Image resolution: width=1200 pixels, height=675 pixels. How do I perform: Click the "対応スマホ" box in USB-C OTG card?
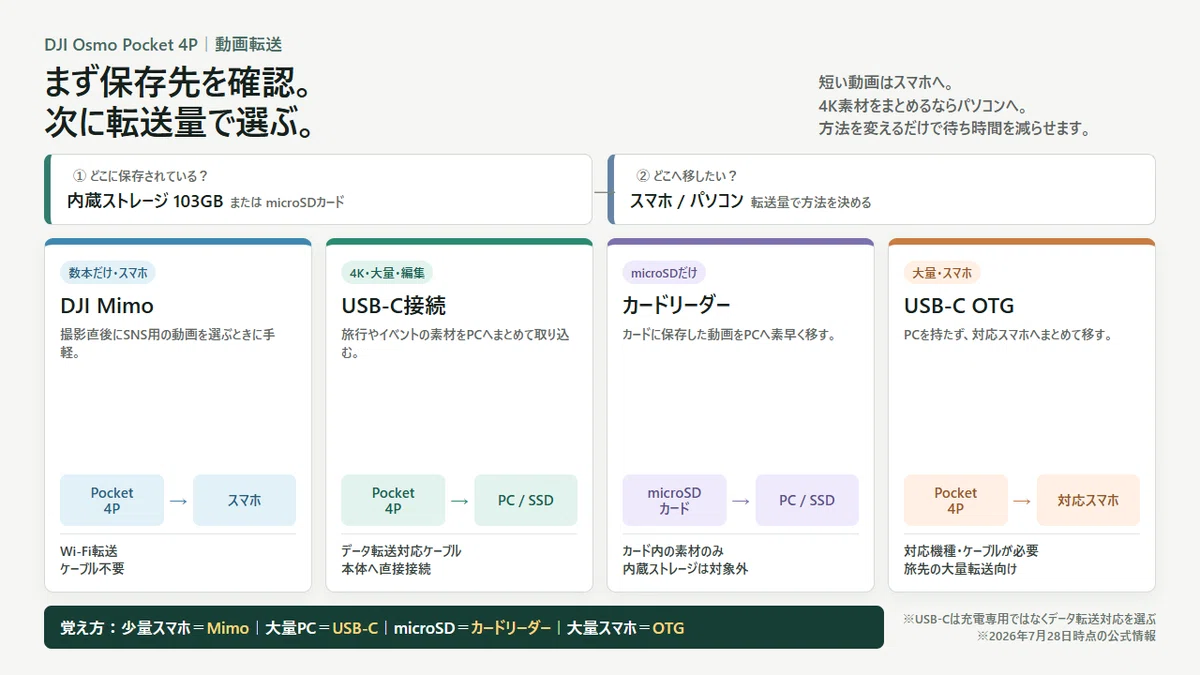[1088, 500]
